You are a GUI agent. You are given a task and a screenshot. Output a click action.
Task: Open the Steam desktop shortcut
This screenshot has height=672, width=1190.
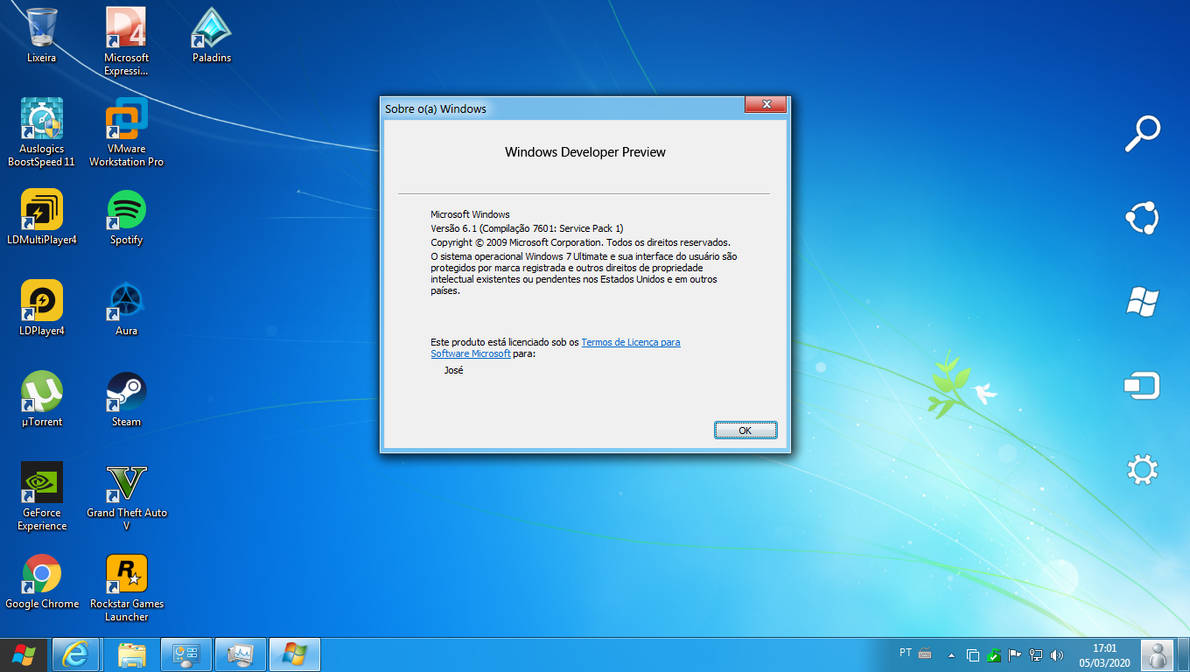(126, 399)
